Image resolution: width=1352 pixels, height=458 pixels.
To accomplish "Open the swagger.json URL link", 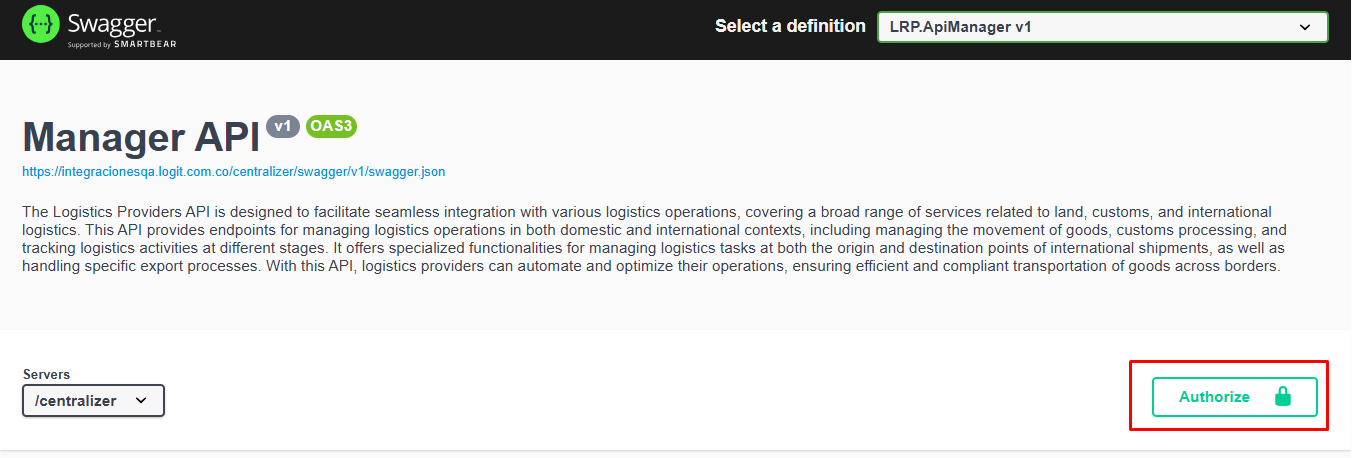I will [233, 172].
